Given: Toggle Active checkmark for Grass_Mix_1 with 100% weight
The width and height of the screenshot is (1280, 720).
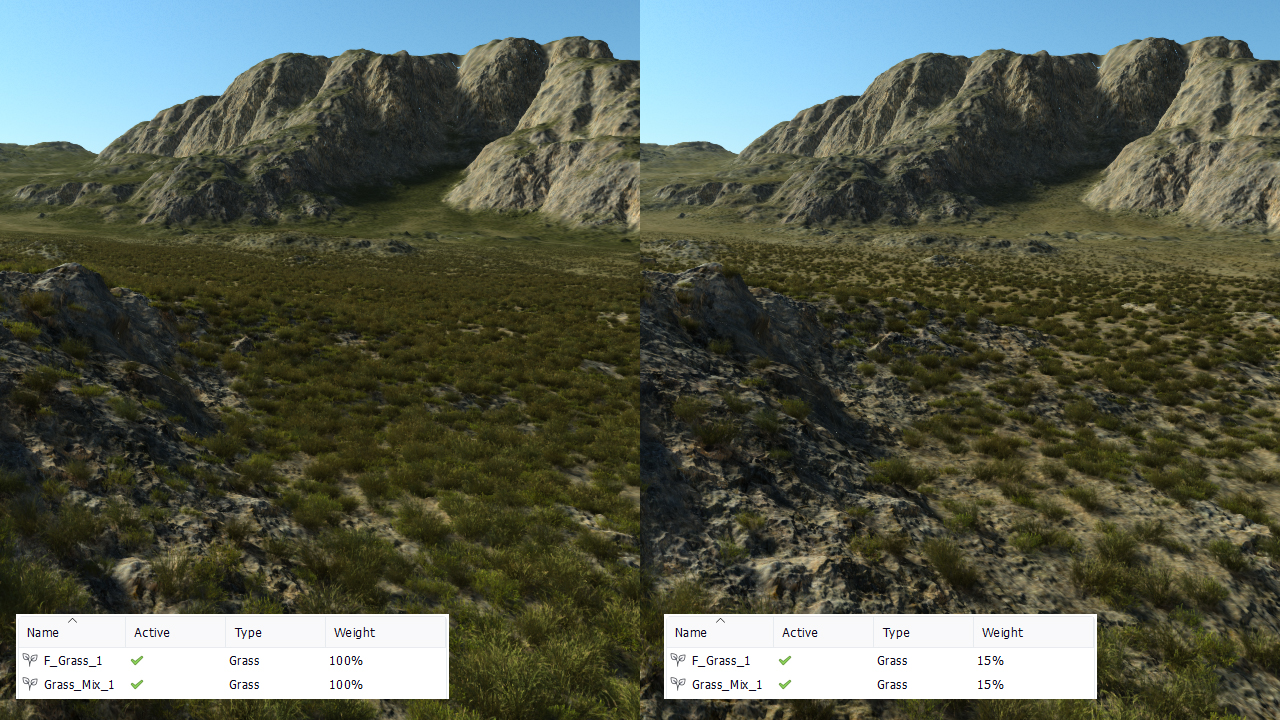Looking at the screenshot, I should click(137, 684).
